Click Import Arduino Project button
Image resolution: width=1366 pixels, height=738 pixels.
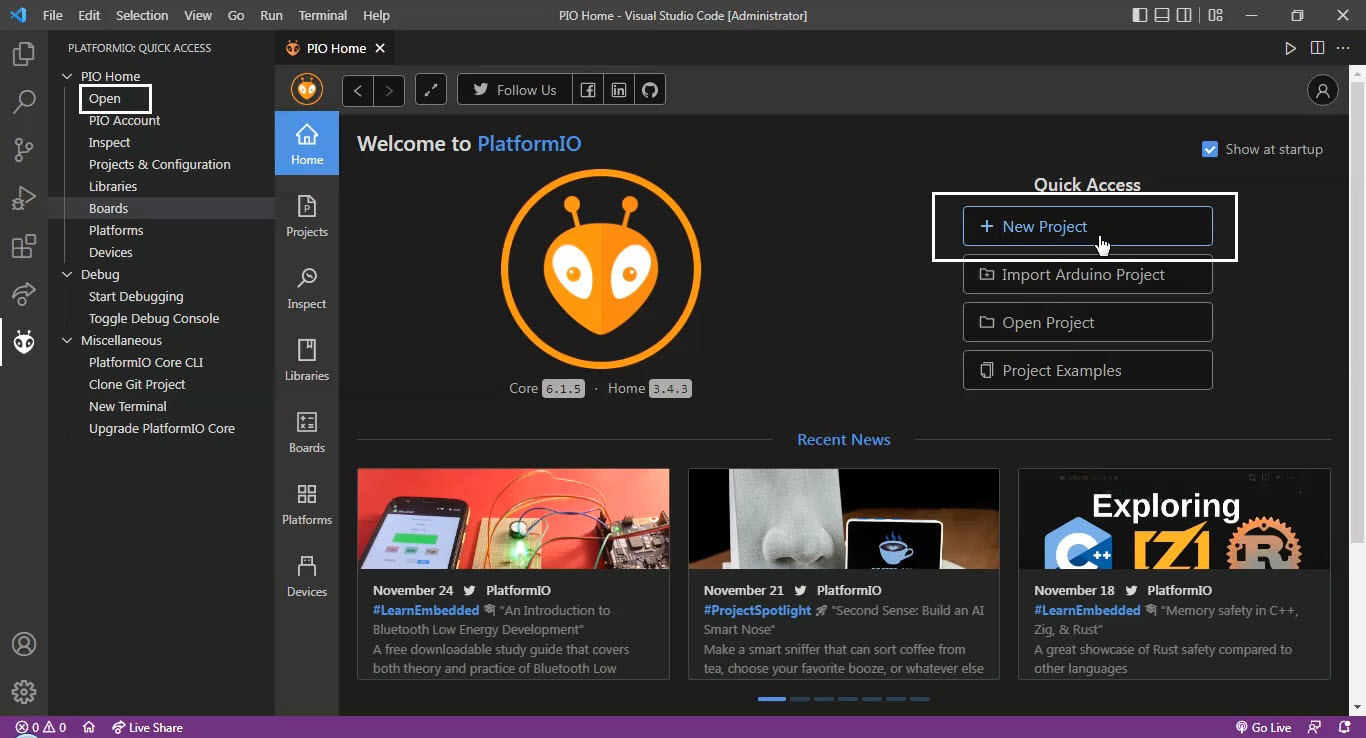click(x=1088, y=274)
